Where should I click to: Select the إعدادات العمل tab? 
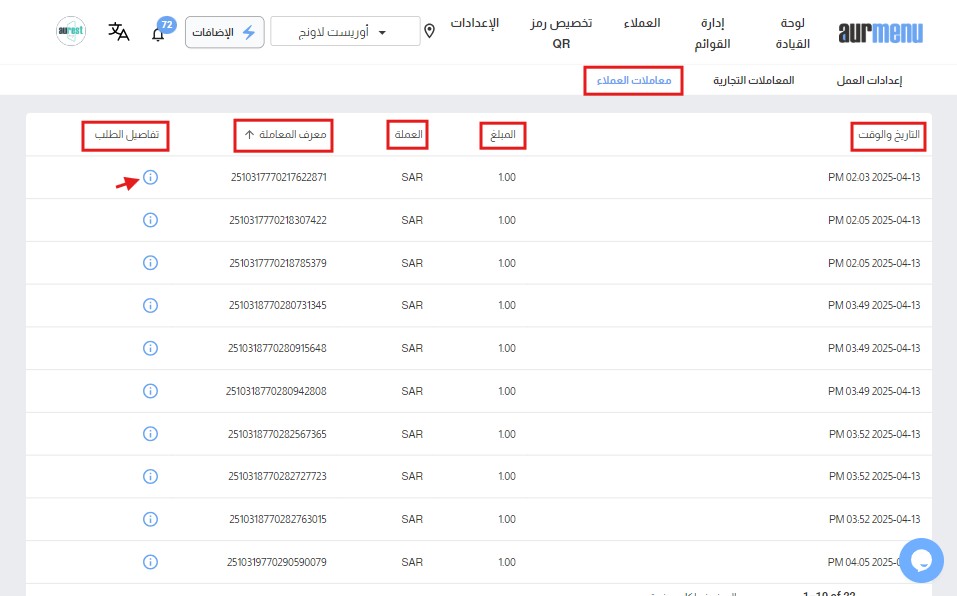(x=870, y=80)
